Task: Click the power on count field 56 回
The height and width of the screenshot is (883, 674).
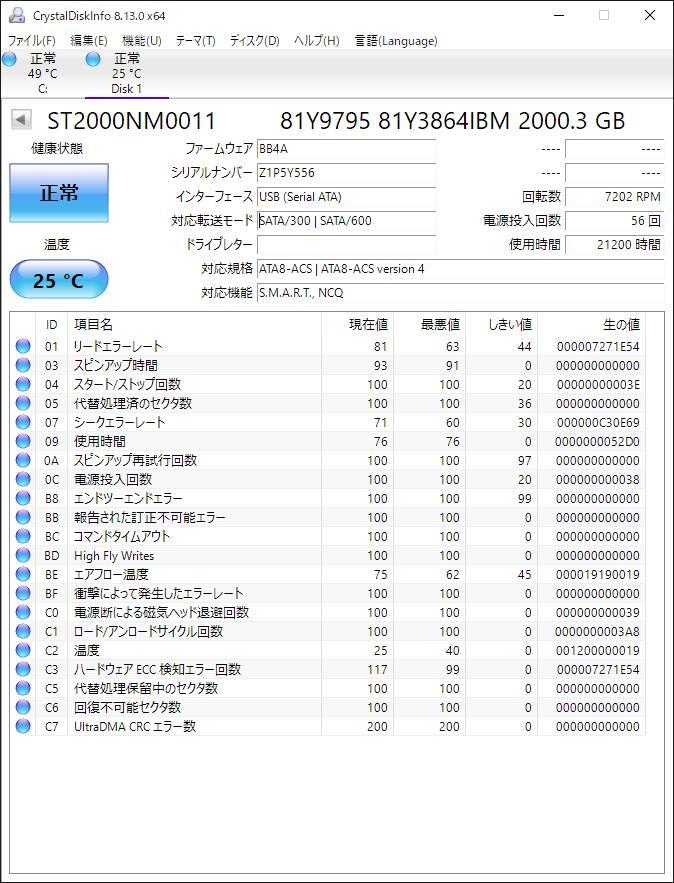Action: point(614,221)
